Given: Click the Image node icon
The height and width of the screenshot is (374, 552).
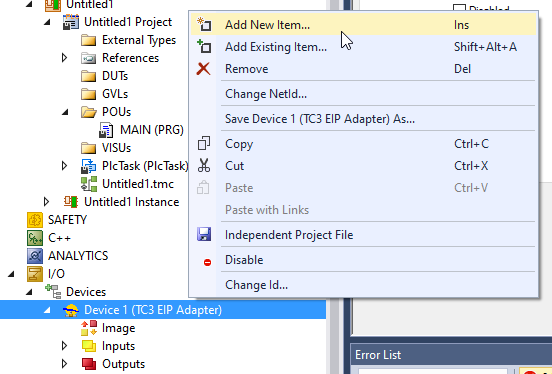Looking at the screenshot, I should 89,328.
